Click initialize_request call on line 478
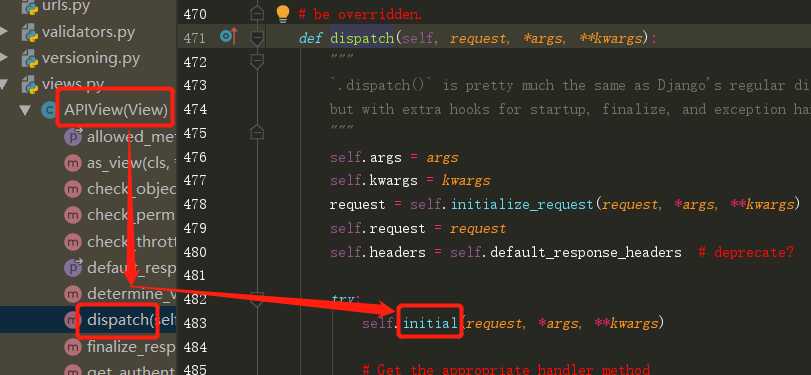The height and width of the screenshot is (375, 811). pyautogui.click(x=522, y=204)
